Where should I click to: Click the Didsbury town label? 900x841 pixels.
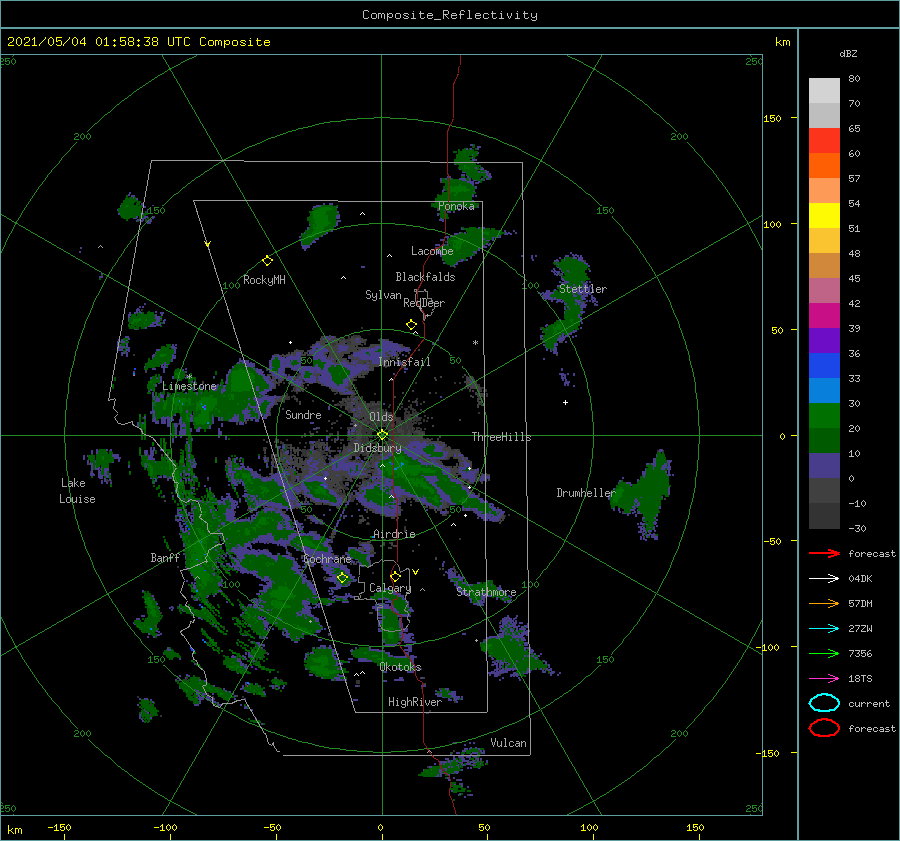click(x=377, y=448)
